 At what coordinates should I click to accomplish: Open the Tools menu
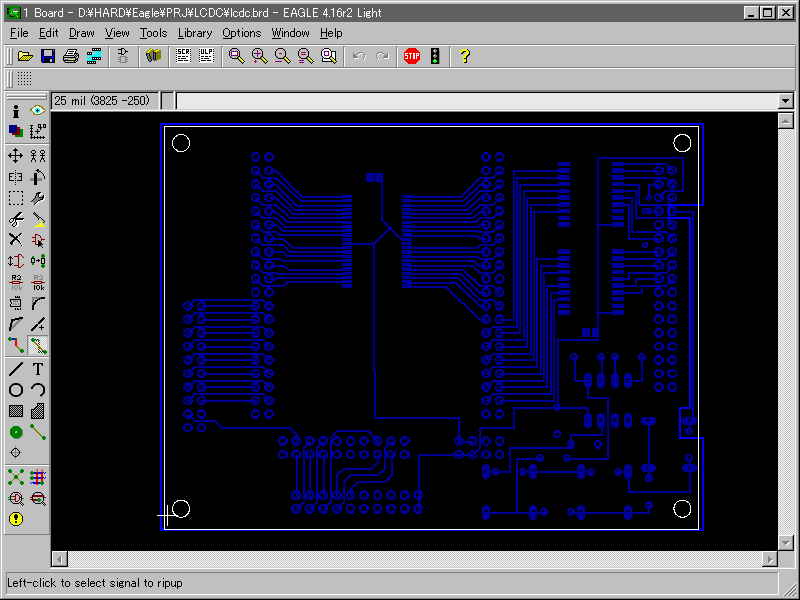tap(154, 33)
